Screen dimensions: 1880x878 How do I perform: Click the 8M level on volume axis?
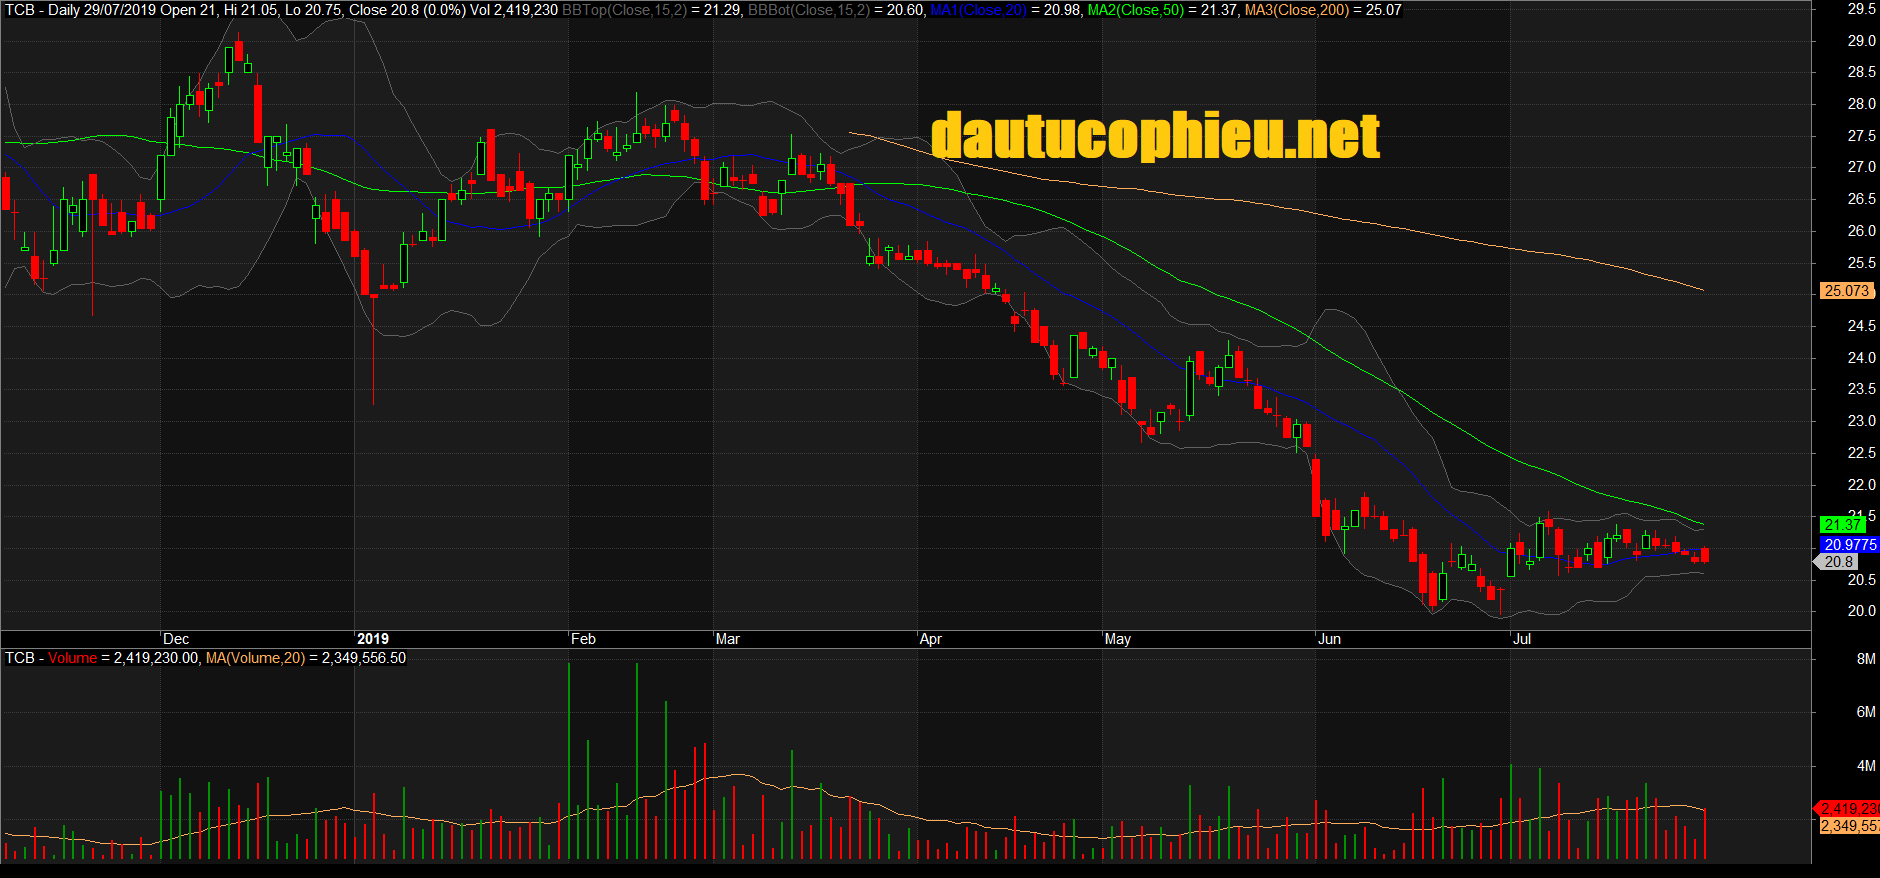click(x=1865, y=659)
